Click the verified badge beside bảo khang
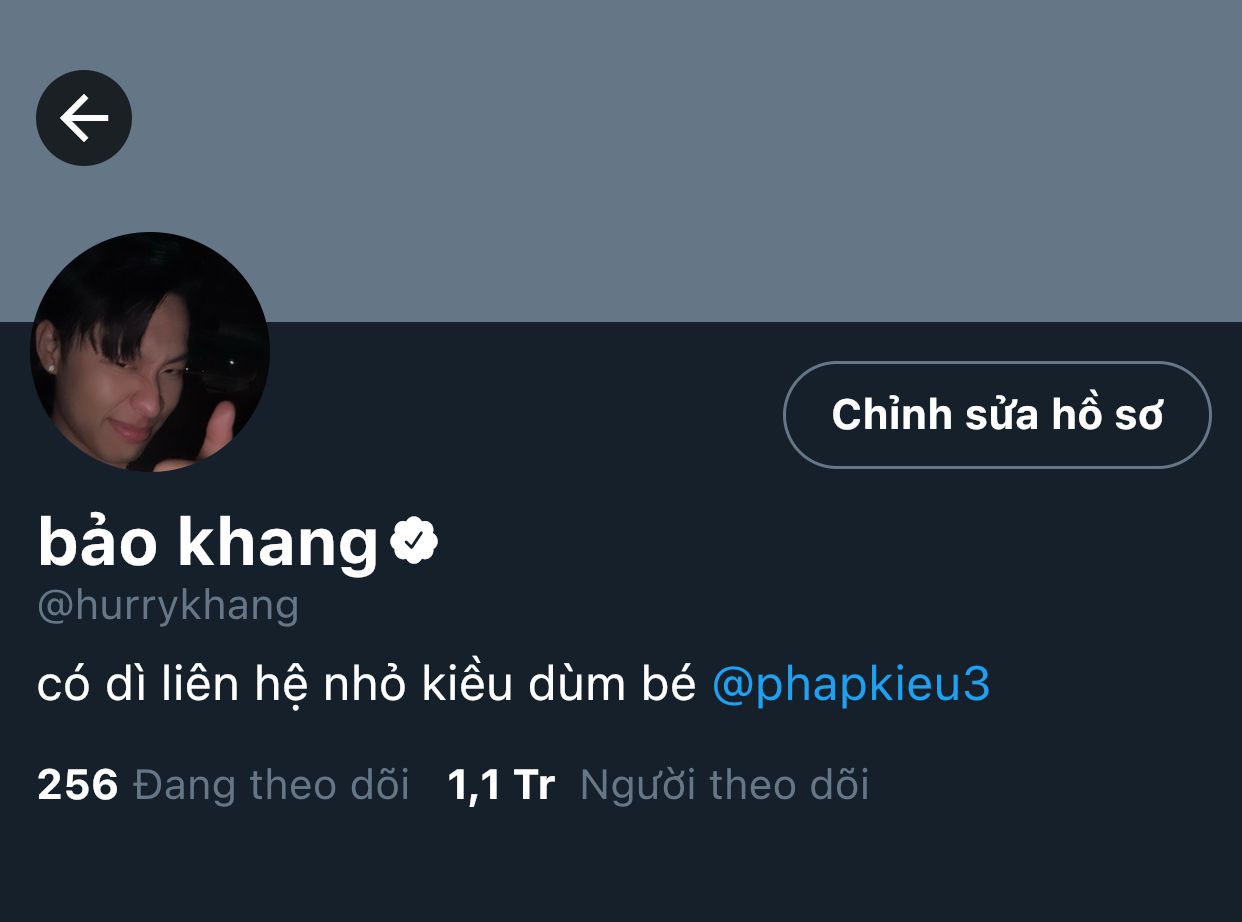Screen dimensions: 1242x922 pos(414,540)
